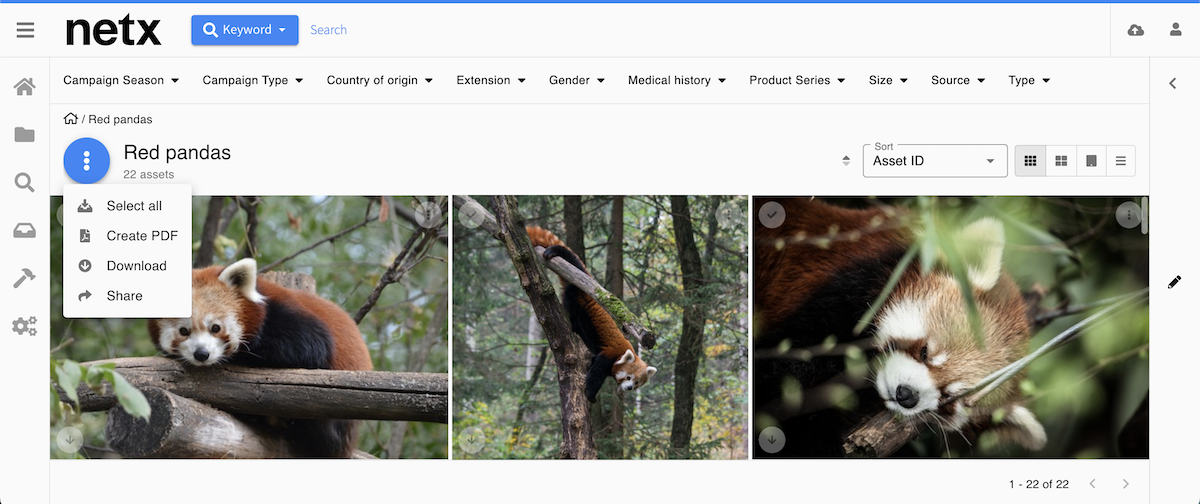This screenshot has height=504, width=1200.
Task: Toggle the sort direction arrows
Action: pyautogui.click(x=846, y=161)
